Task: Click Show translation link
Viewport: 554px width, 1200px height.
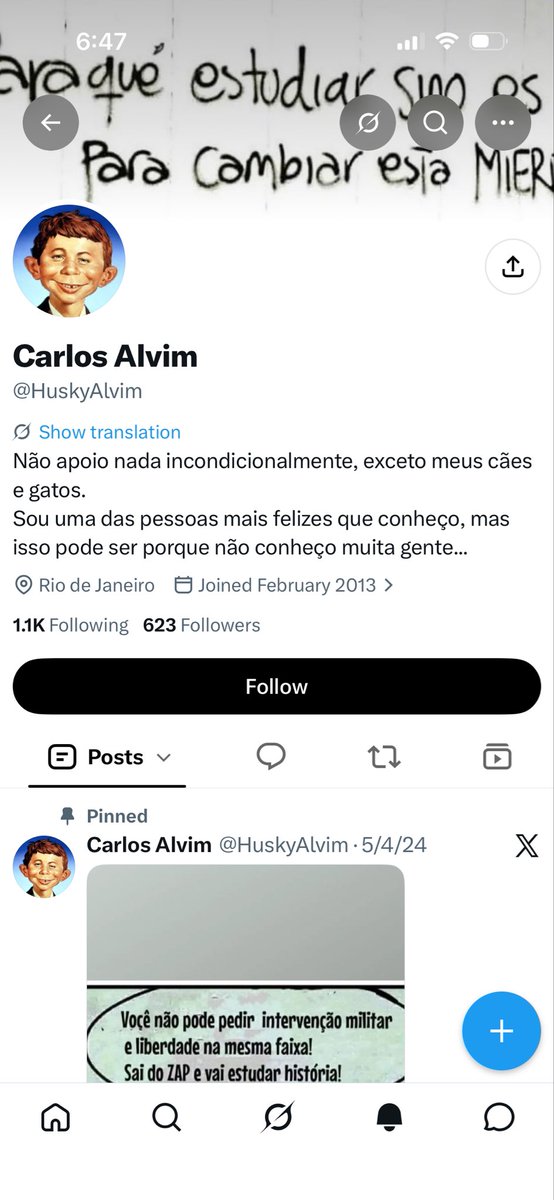Action: [110, 432]
